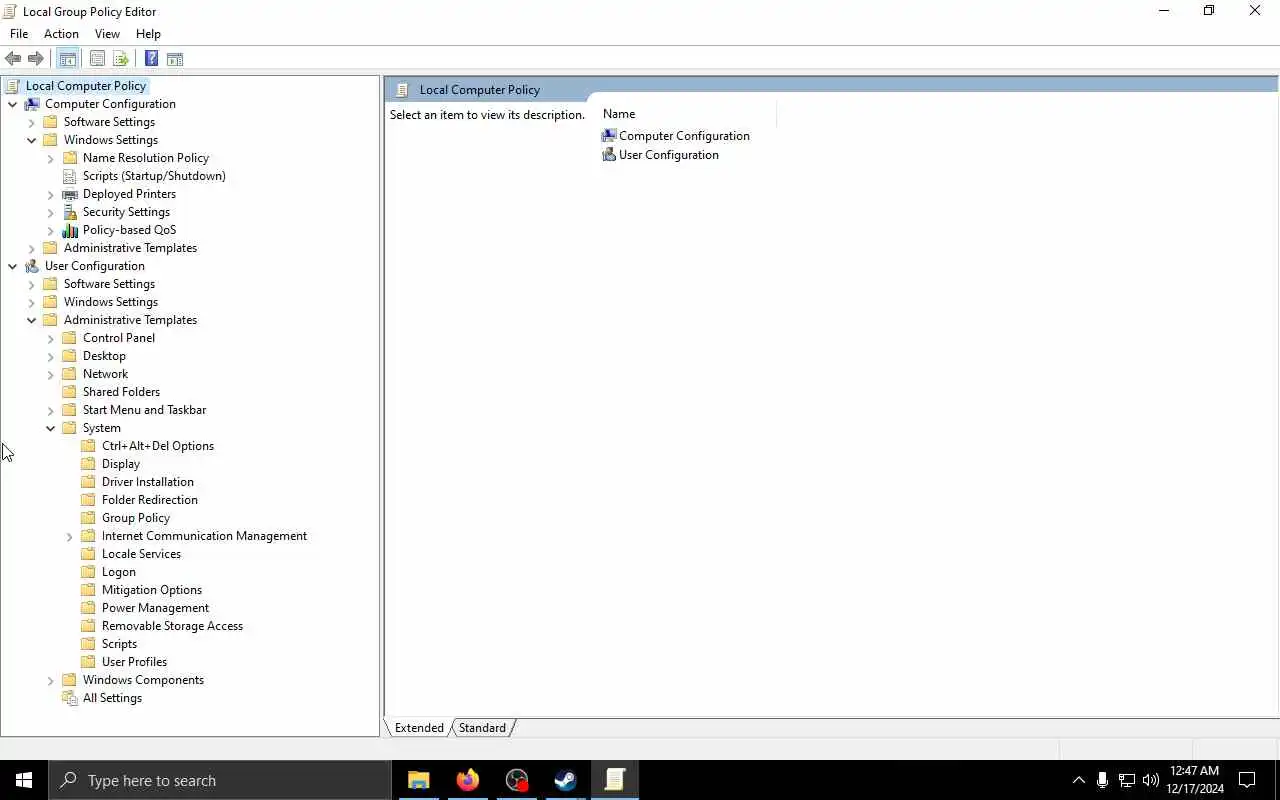Open the Action menu

61,34
